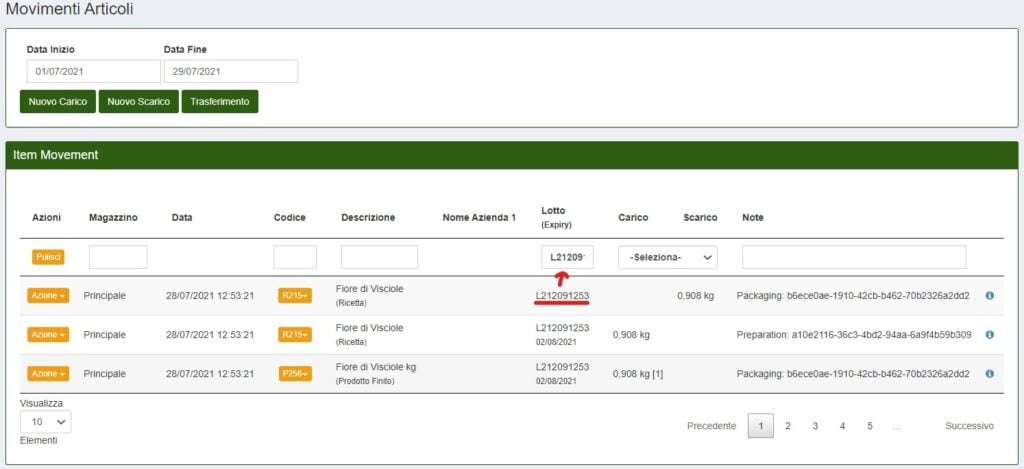The height and width of the screenshot is (469, 1024).
Task: Sort table by Descrizione column header
Action: 367,217
